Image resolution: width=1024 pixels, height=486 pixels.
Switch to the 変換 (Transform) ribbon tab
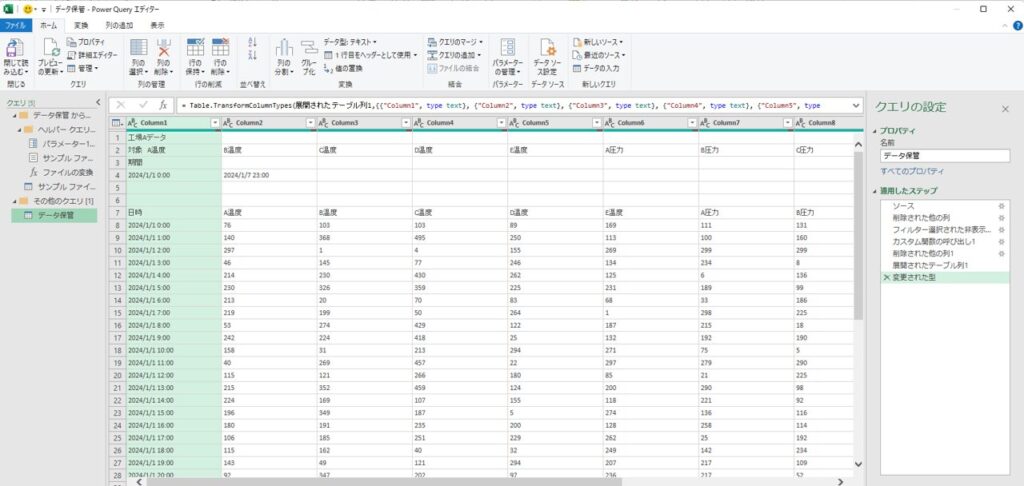pyautogui.click(x=81, y=24)
